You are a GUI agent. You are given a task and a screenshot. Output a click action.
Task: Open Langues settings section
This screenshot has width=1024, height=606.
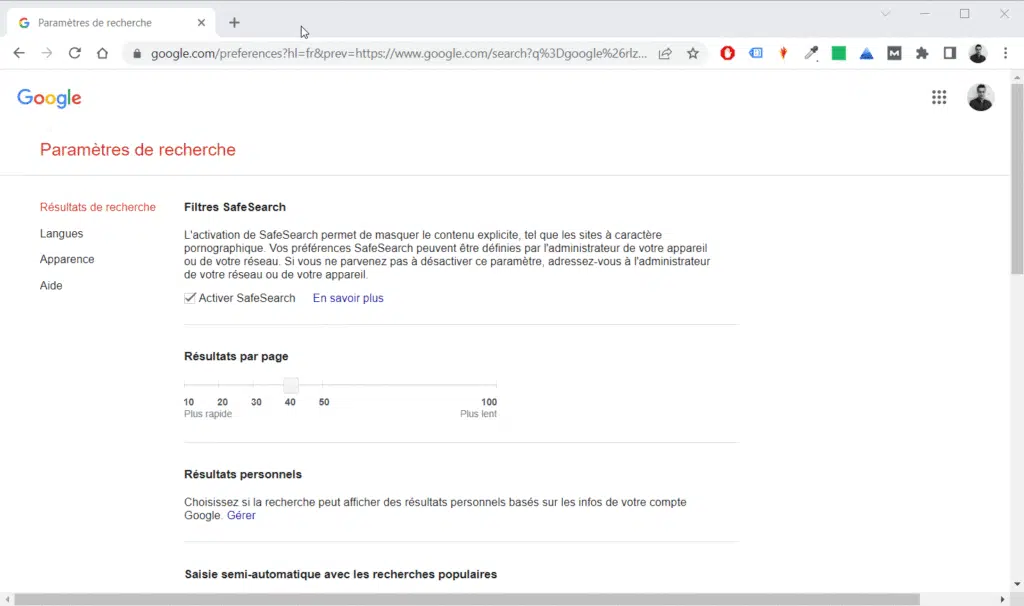(61, 234)
